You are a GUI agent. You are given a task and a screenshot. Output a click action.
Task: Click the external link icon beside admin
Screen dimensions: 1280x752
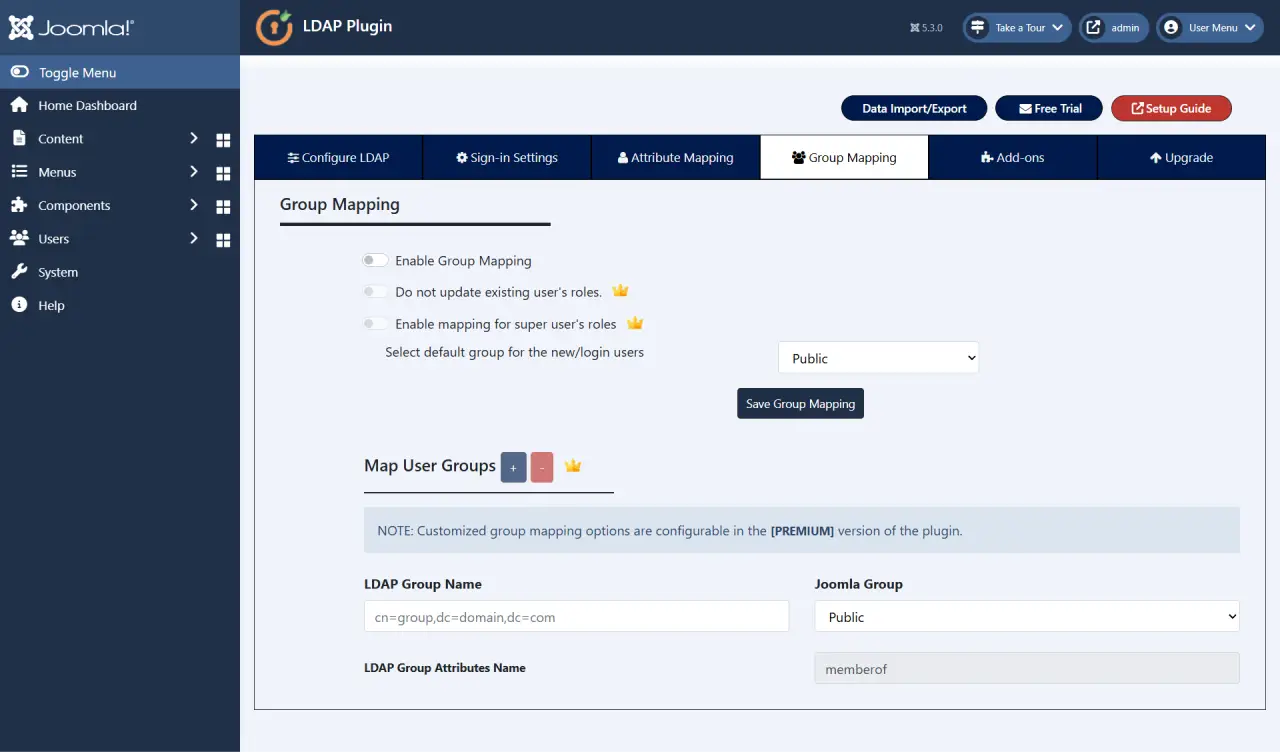[x=1093, y=27]
